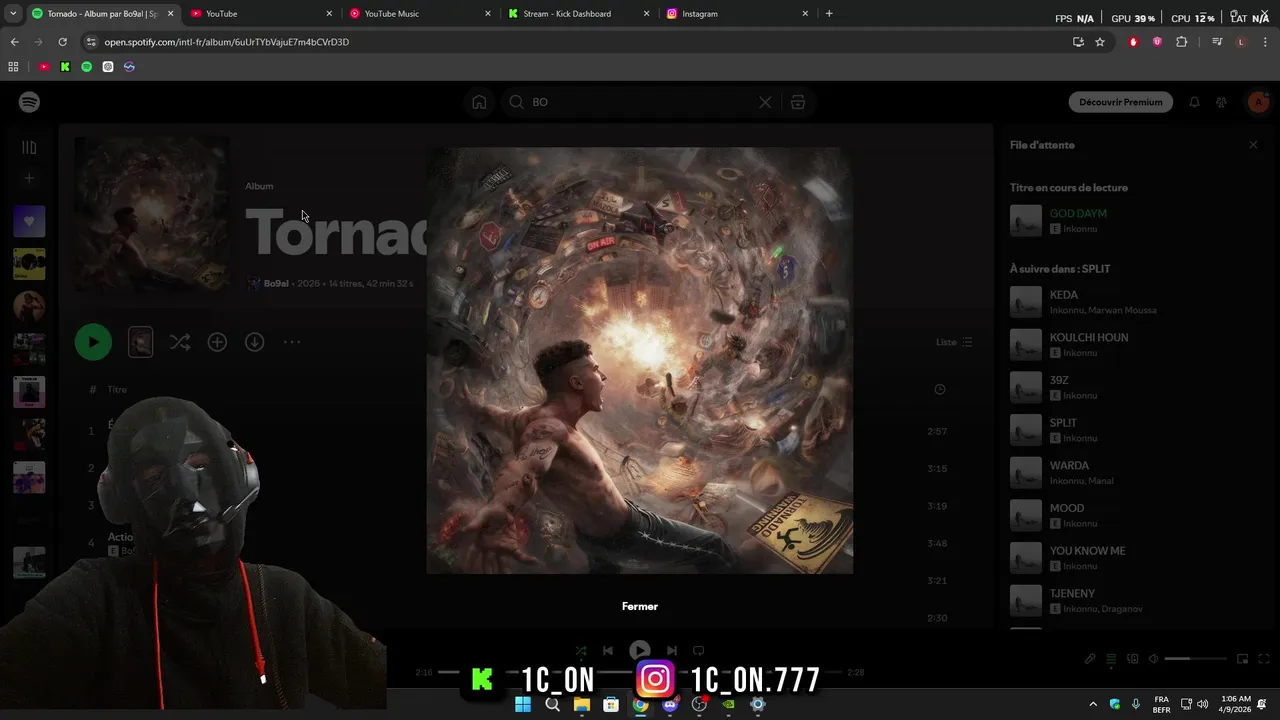Switch to the Instagram tab
Image resolution: width=1280 pixels, height=720 pixels.
click(736, 14)
